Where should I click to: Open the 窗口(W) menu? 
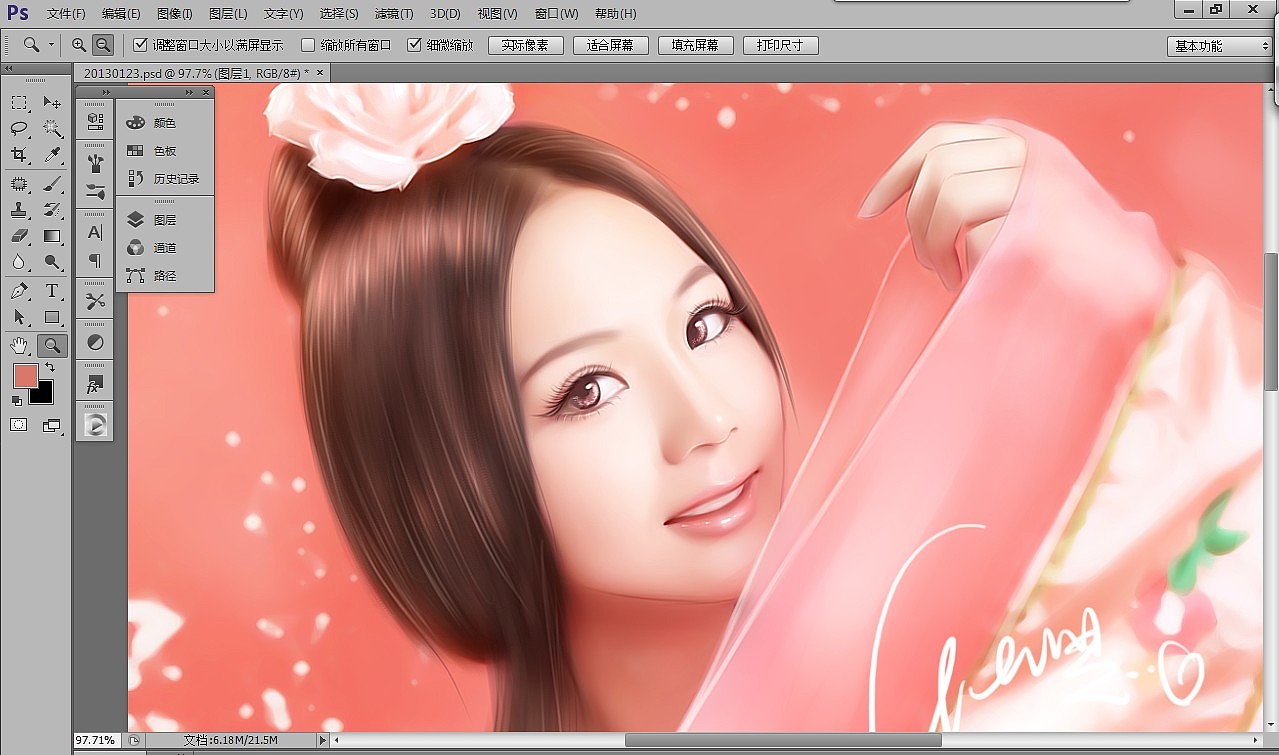557,13
